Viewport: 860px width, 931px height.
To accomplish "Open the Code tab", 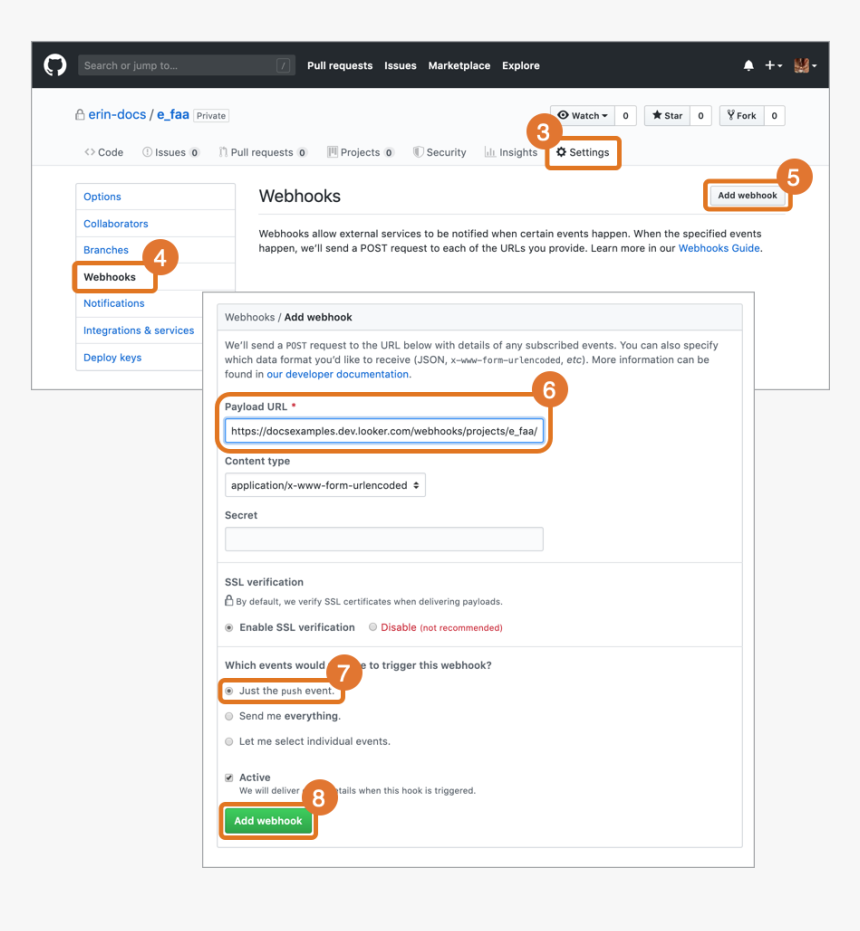I will coord(104,153).
